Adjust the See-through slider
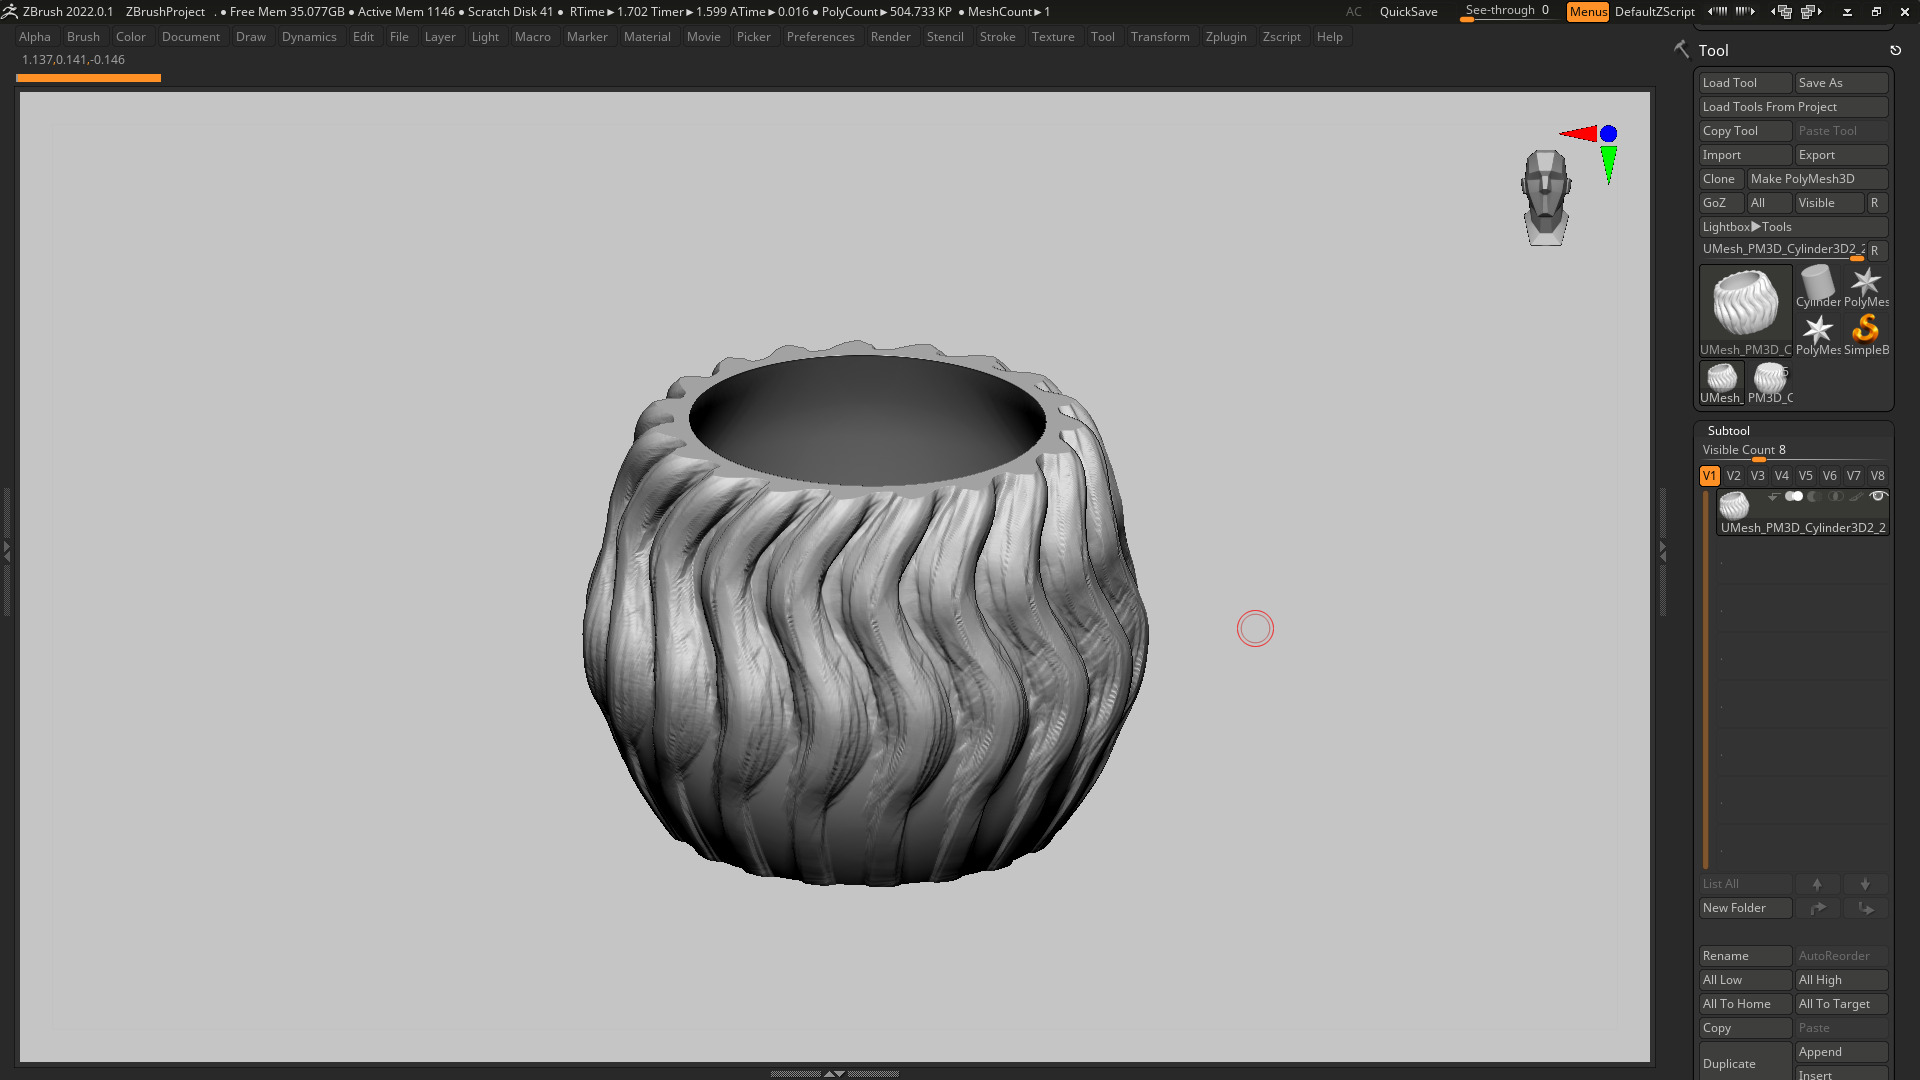Image resolution: width=1920 pixels, height=1080 pixels. click(x=1509, y=12)
